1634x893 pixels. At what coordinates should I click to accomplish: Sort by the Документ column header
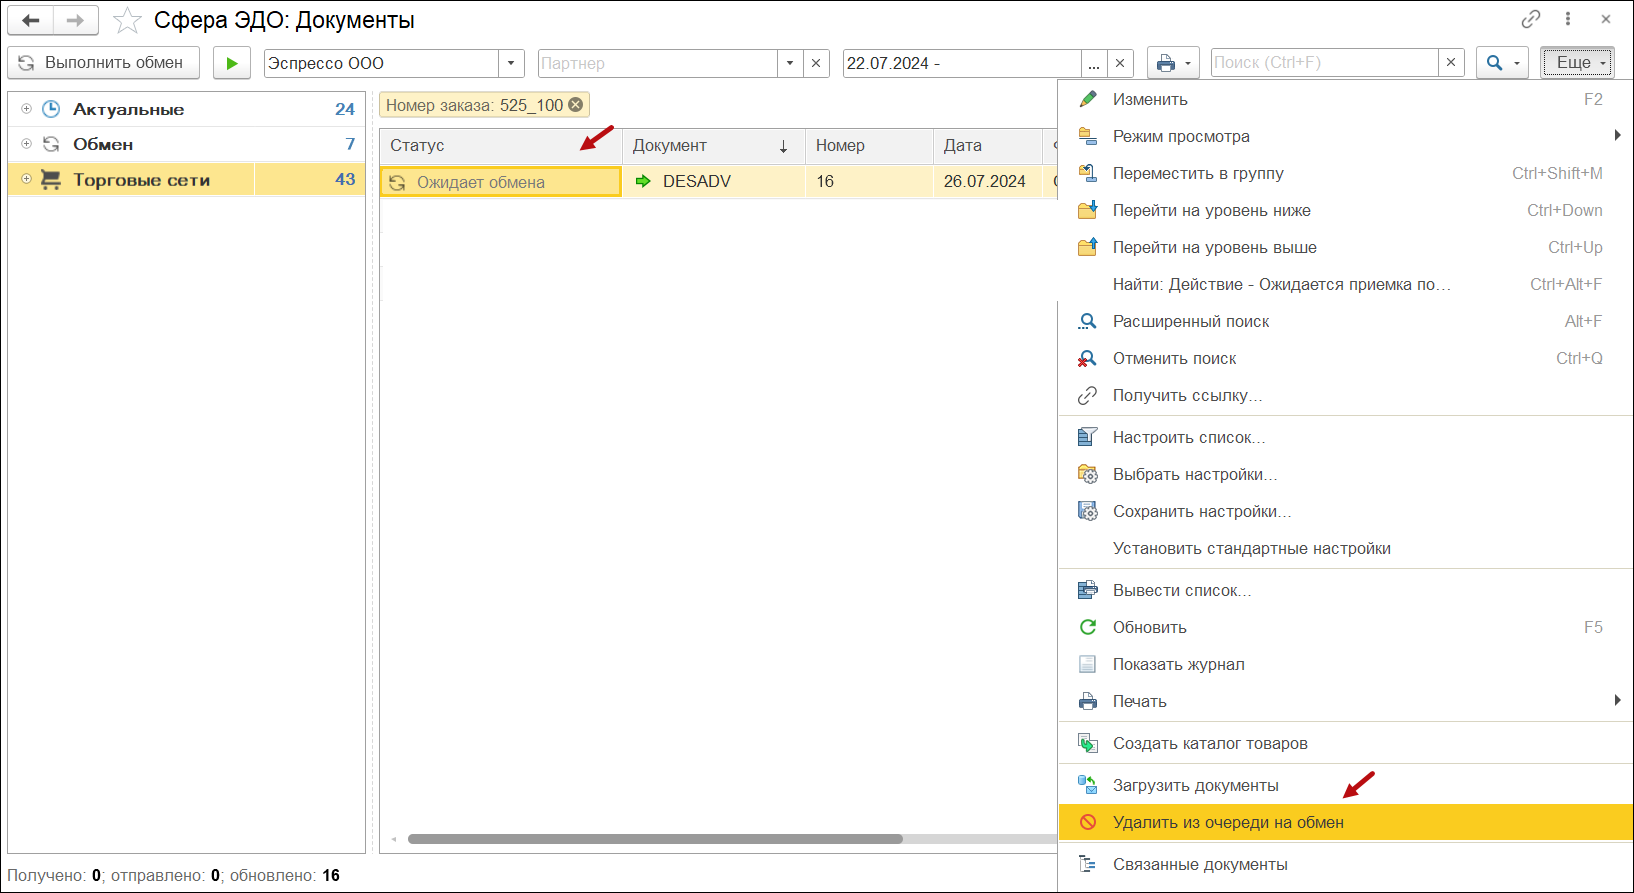pos(713,146)
